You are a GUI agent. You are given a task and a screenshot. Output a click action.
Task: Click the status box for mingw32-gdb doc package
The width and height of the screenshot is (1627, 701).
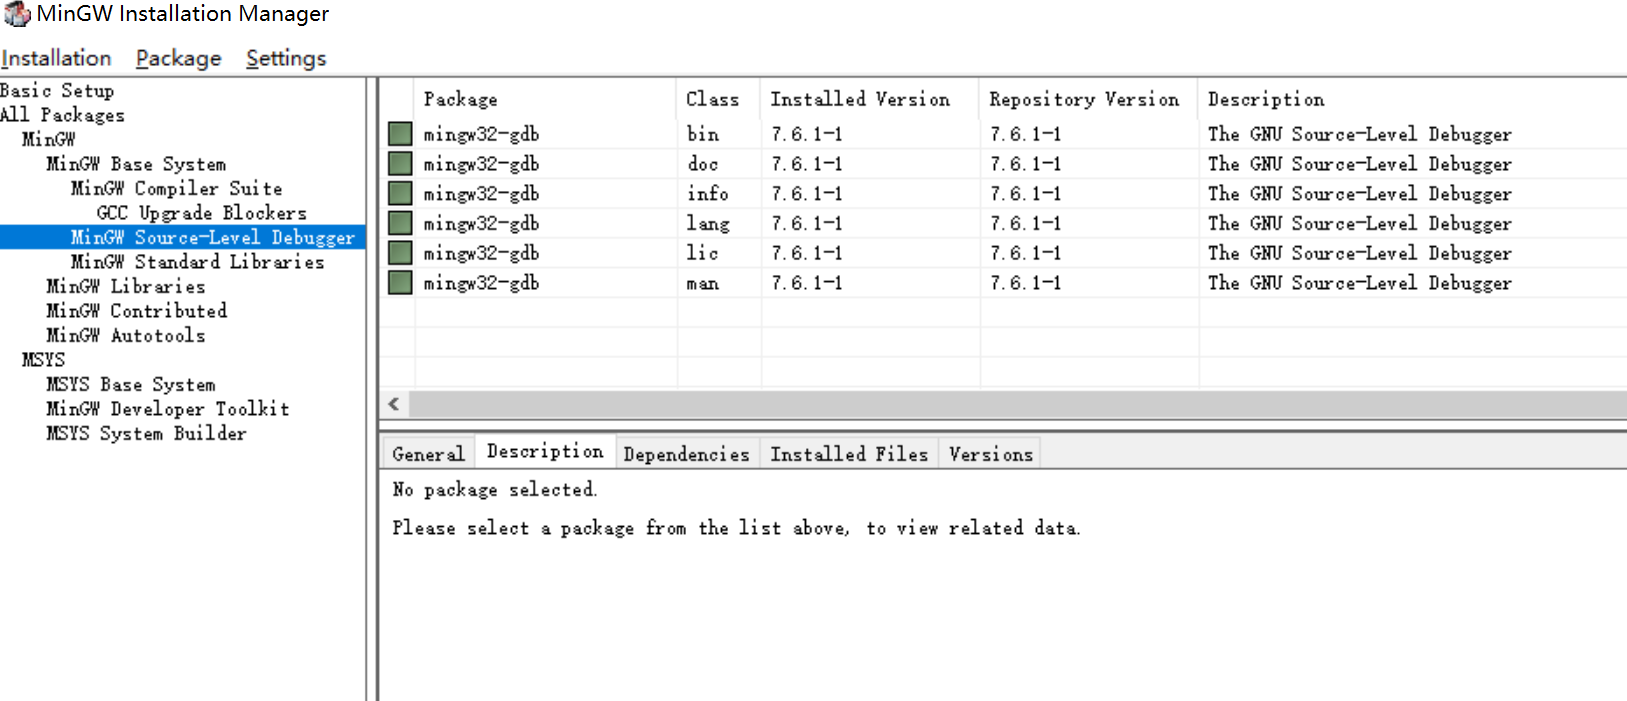(399, 163)
